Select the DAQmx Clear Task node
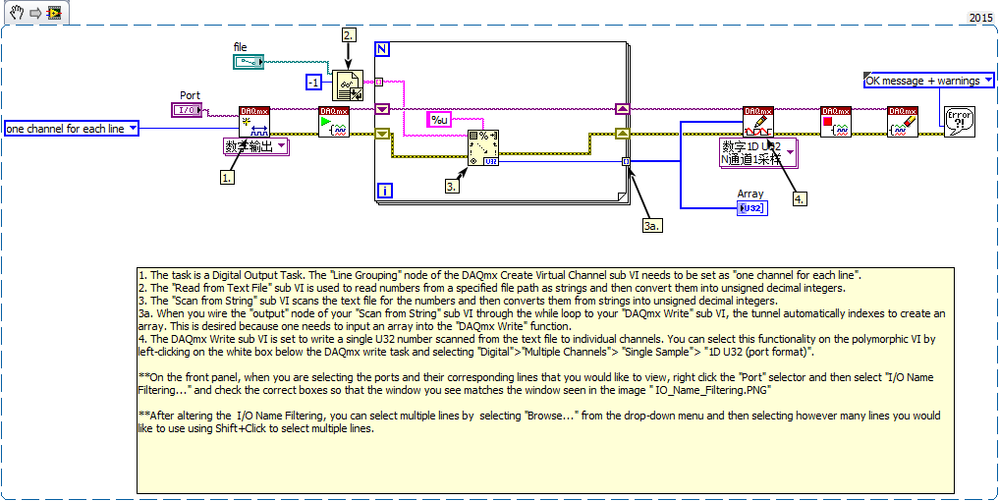Image resolution: width=999 pixels, height=501 pixels. [903, 122]
